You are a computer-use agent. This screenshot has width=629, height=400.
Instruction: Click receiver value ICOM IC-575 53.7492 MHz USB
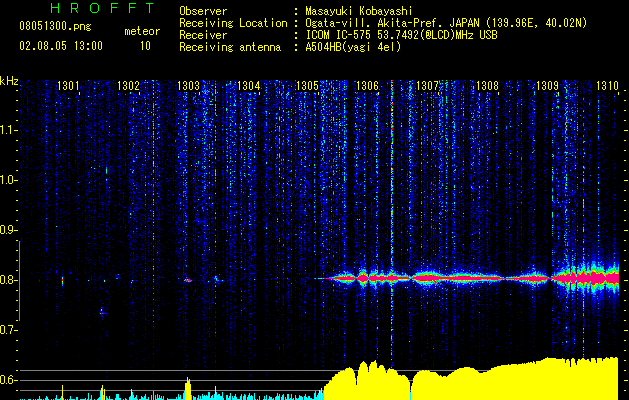coord(401,35)
